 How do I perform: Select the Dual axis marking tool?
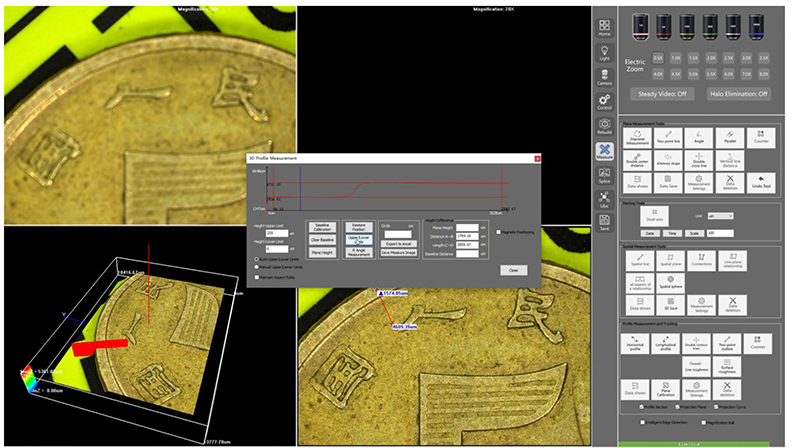(x=655, y=216)
